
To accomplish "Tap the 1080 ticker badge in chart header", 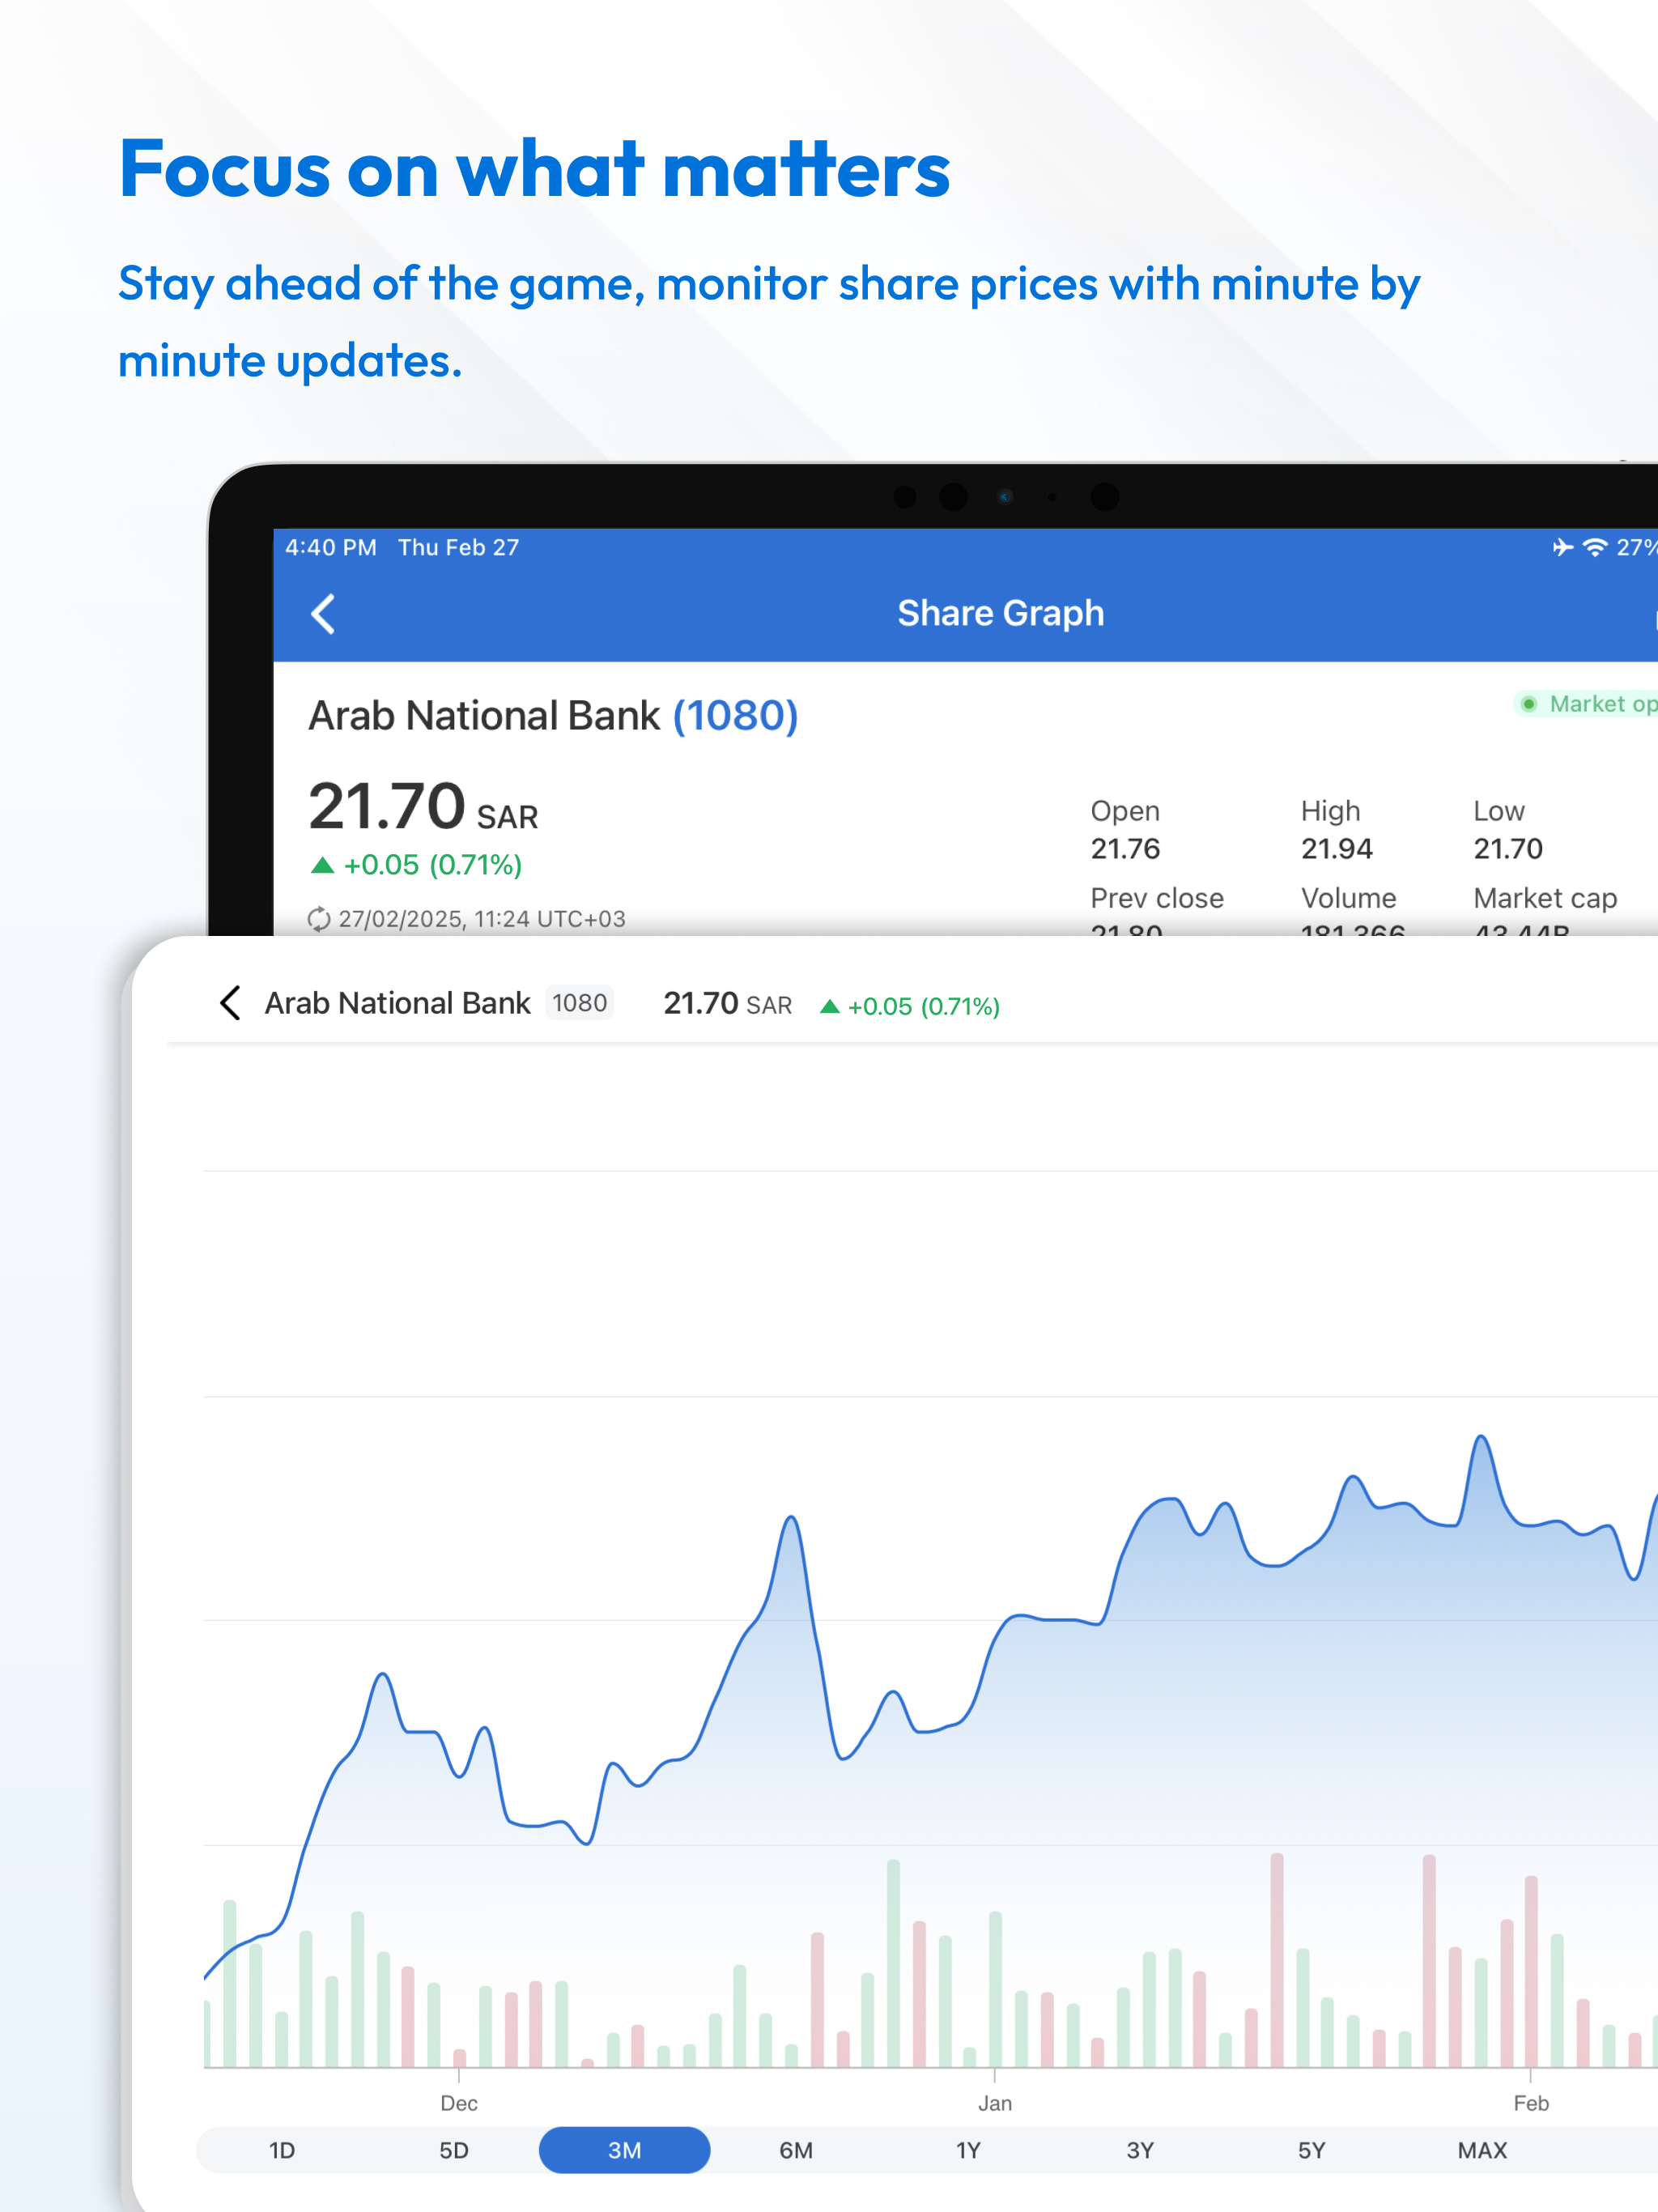I will (x=580, y=1003).
